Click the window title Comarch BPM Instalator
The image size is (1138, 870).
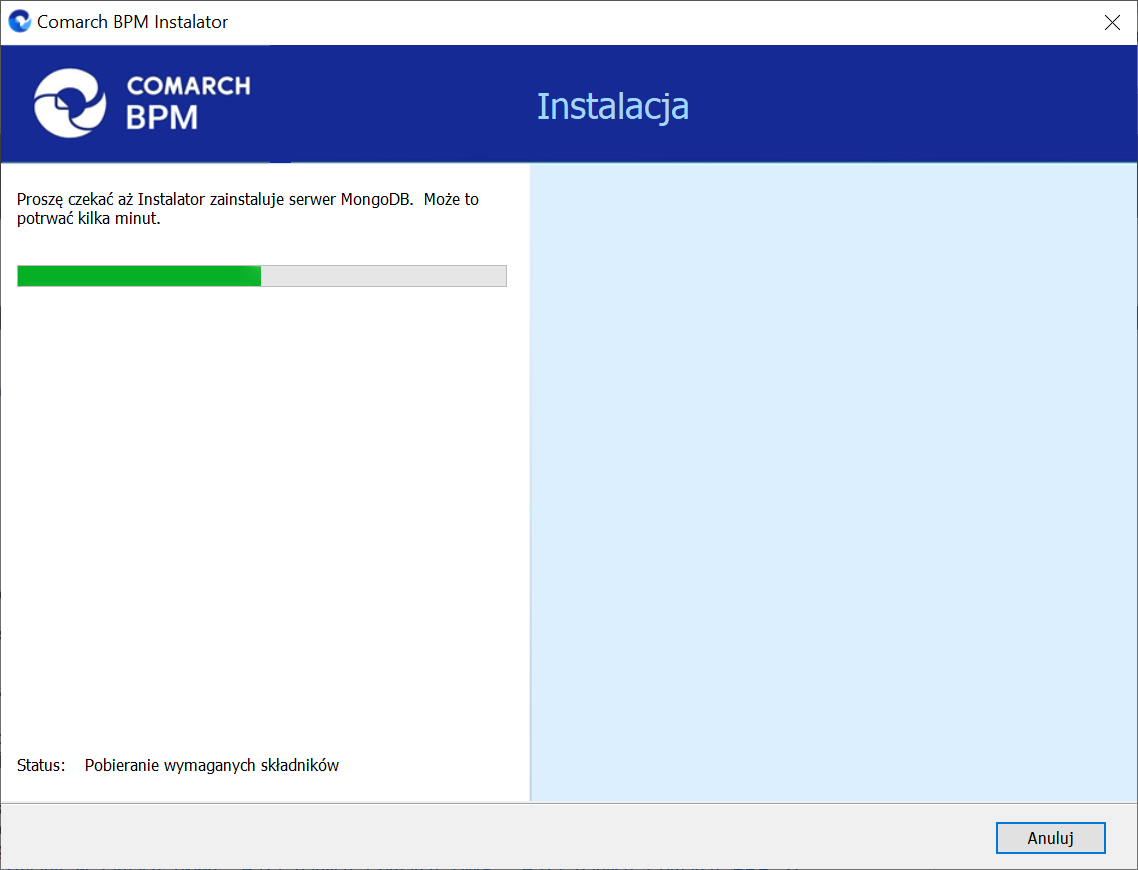click(x=132, y=22)
